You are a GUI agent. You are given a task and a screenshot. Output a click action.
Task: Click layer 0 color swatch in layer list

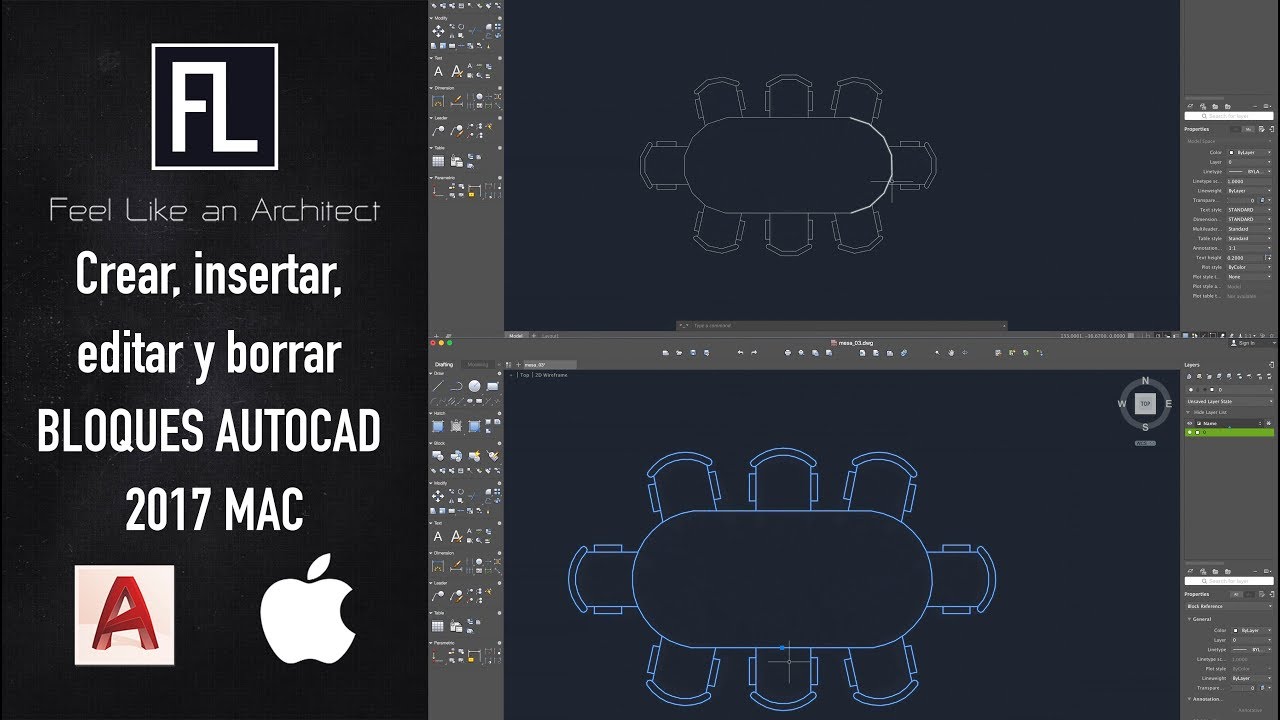click(x=1197, y=432)
